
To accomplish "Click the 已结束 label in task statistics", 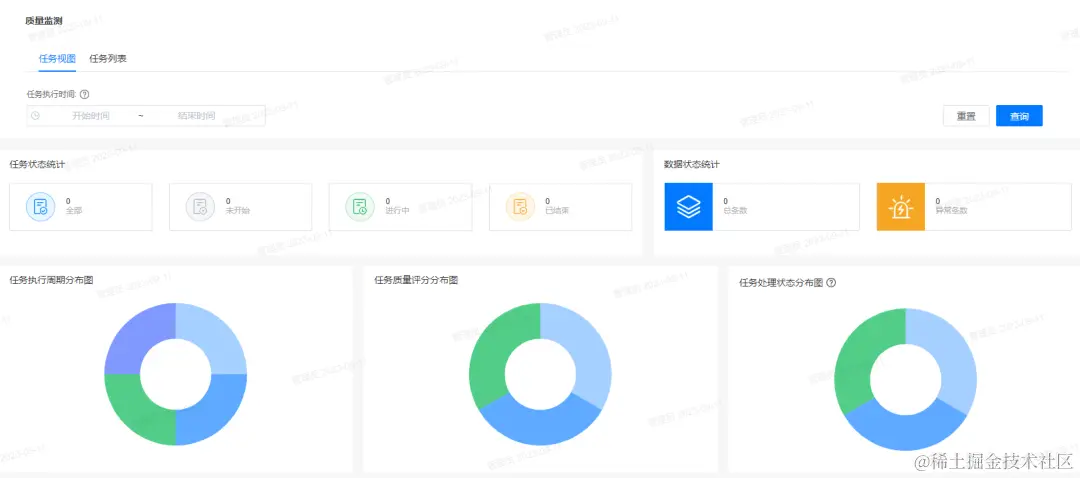I will [x=557, y=211].
